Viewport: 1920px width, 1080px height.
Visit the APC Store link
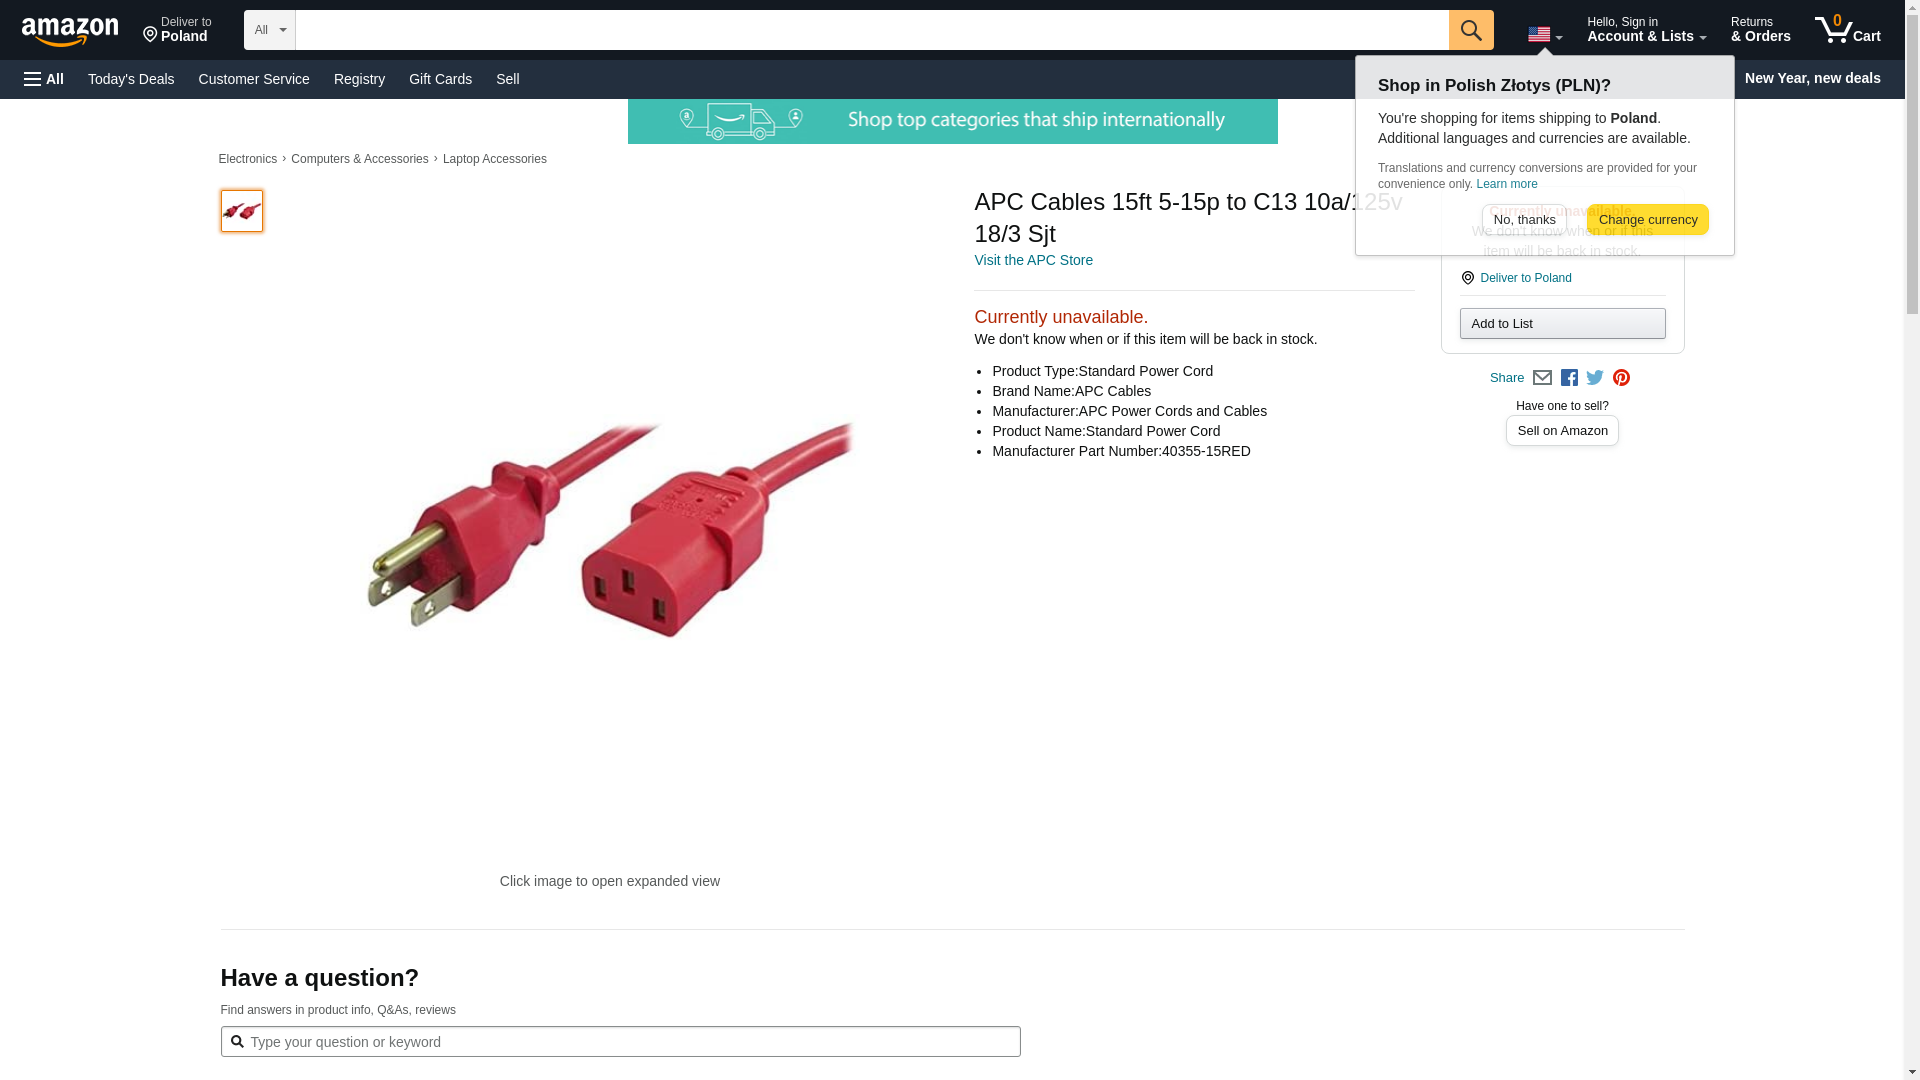coord(1033,260)
